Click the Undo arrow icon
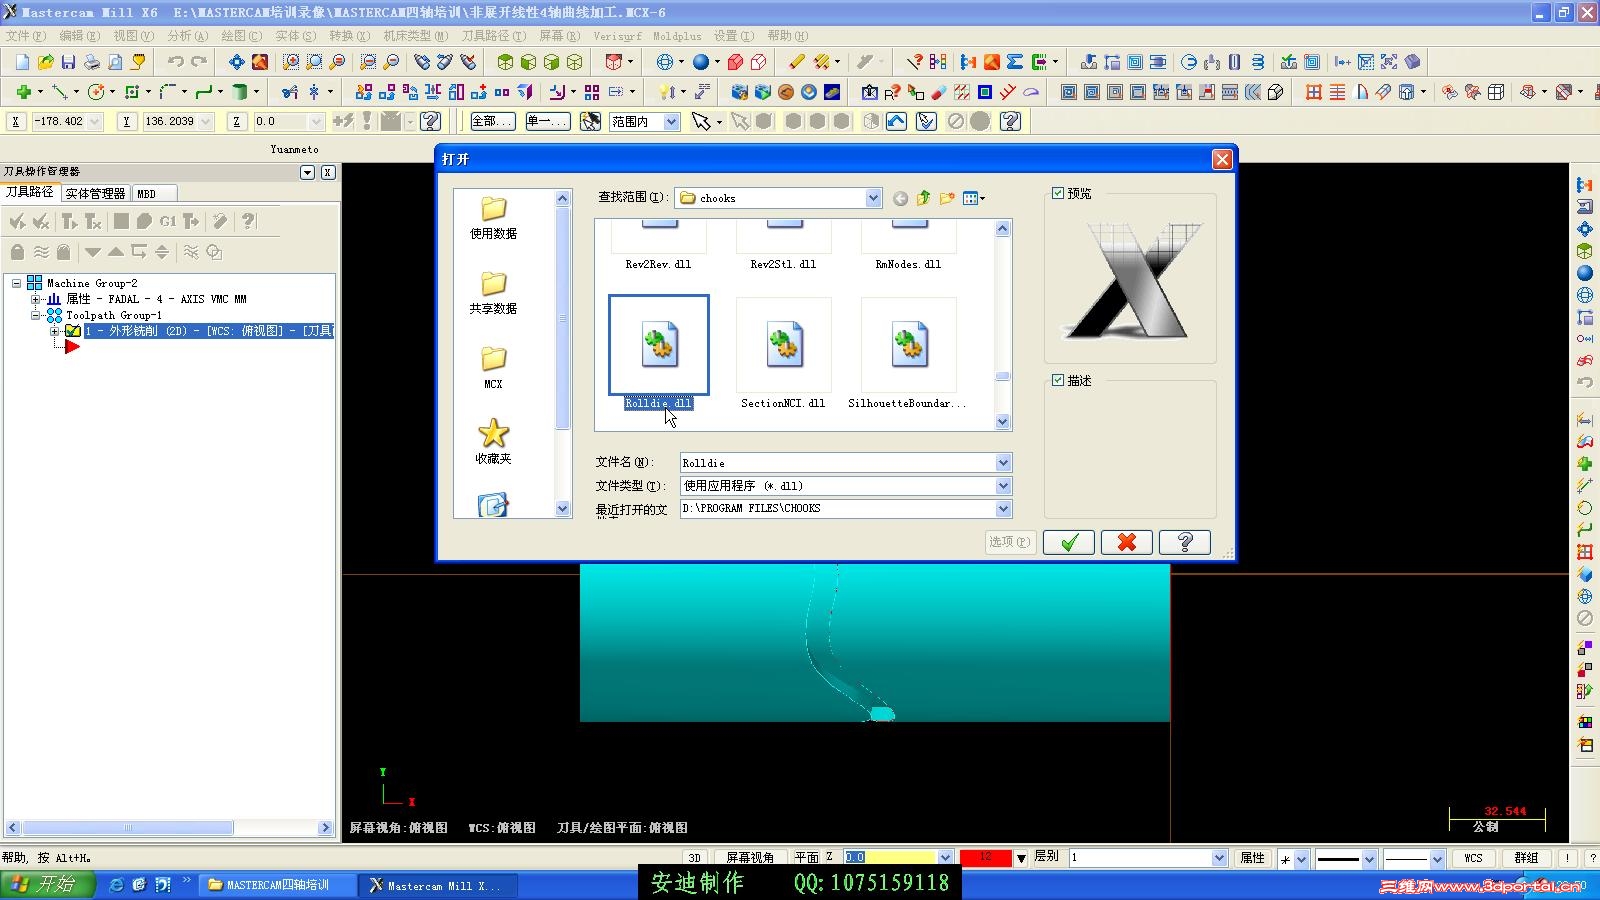The image size is (1600, 900). coord(175,62)
